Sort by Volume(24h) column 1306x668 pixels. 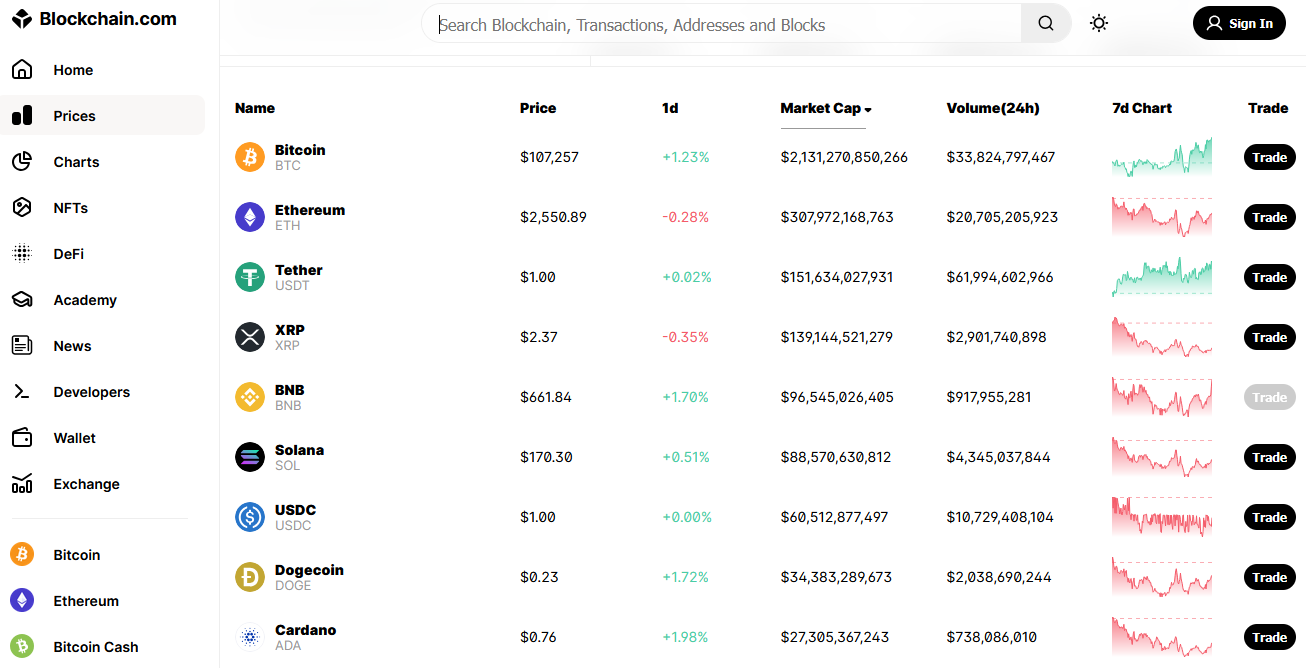[993, 108]
